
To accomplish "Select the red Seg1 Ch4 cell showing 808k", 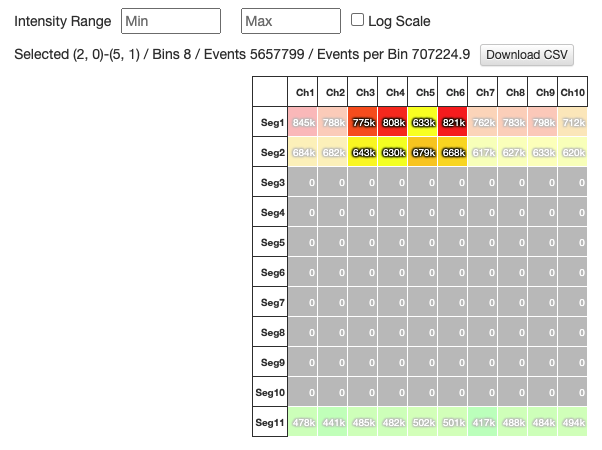I will [x=393, y=123].
